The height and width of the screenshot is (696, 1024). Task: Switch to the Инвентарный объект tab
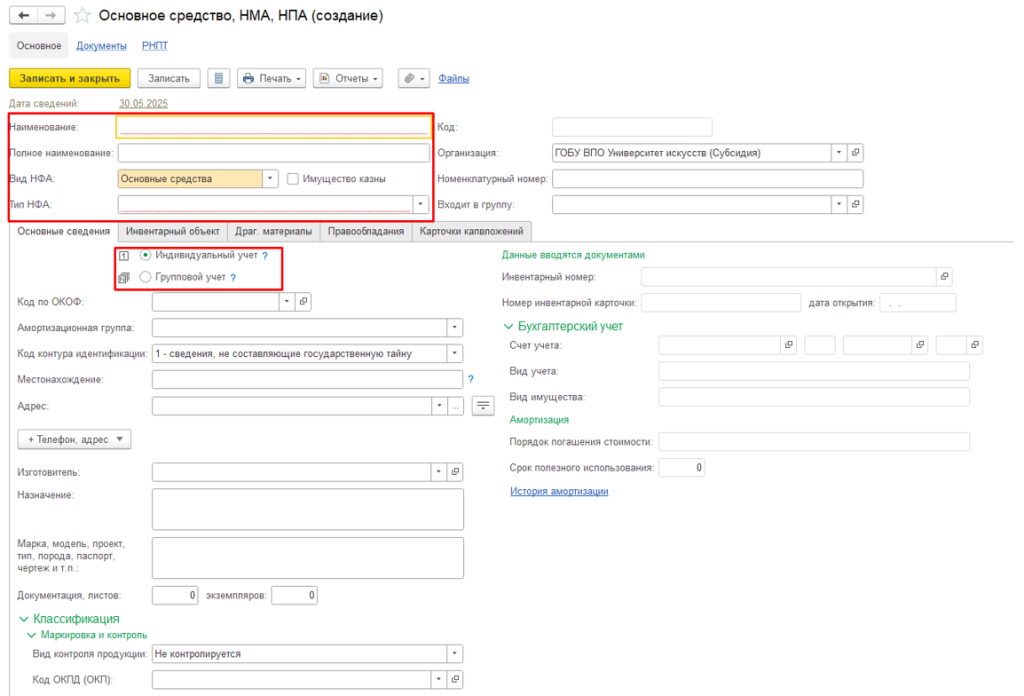coord(172,231)
